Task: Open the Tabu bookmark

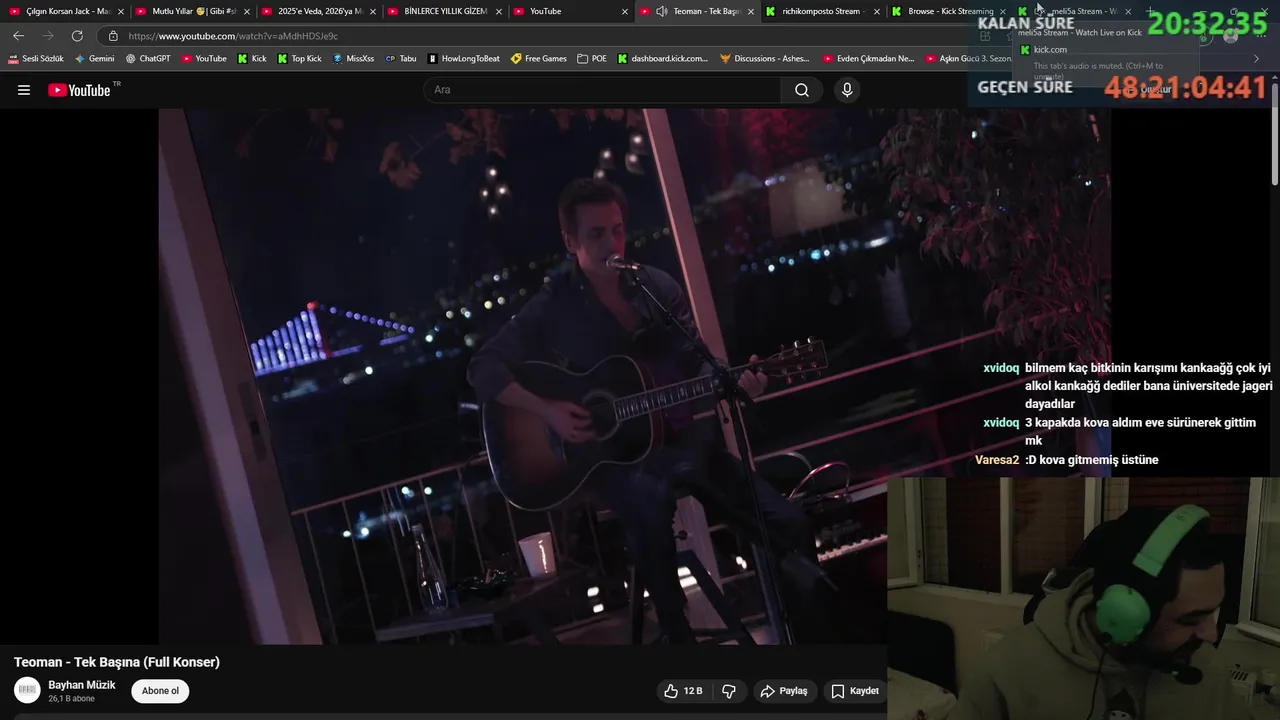Action: click(401, 59)
